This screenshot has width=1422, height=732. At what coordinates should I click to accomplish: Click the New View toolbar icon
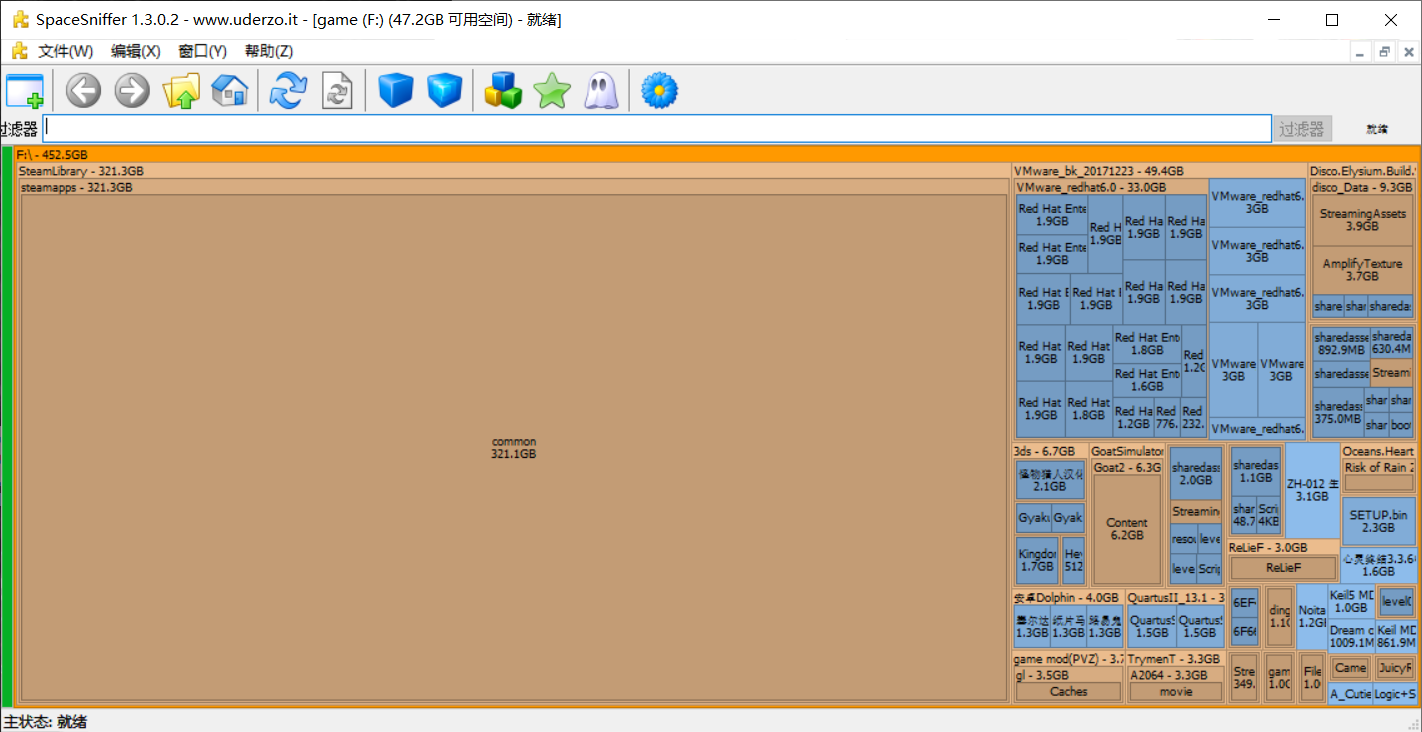[x=25, y=91]
